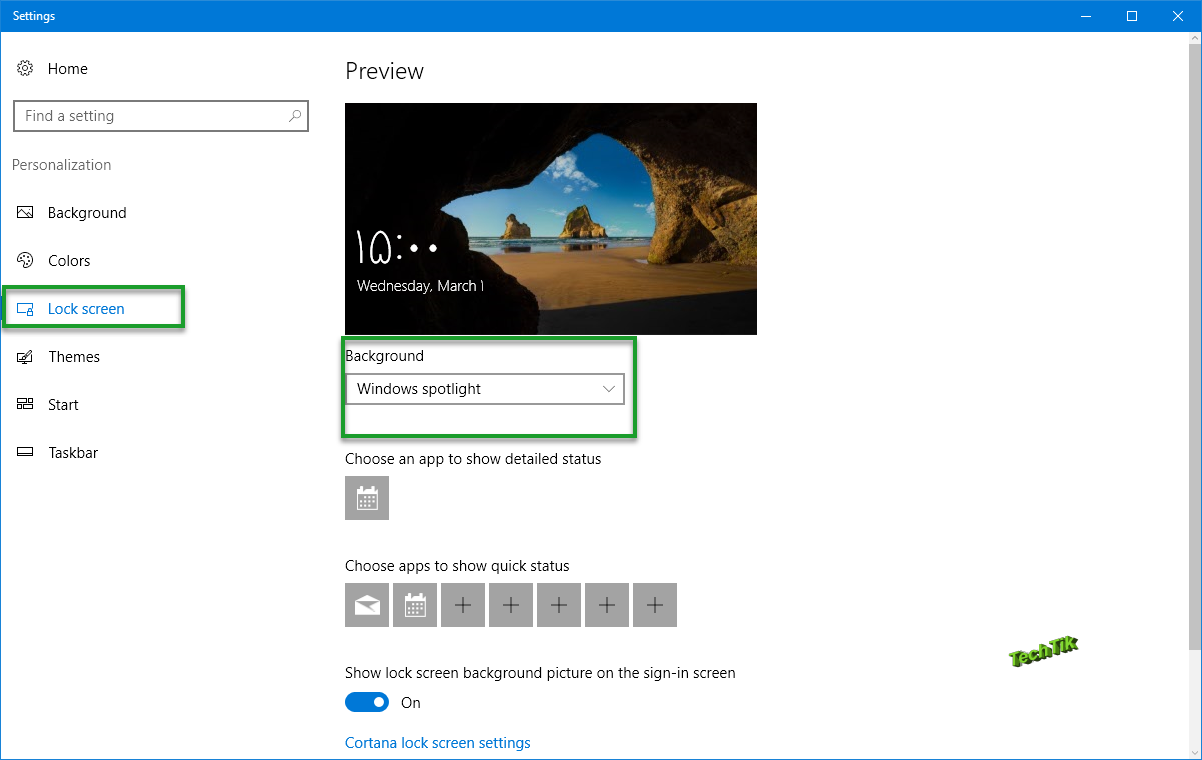Click the search magnifier icon
The width and height of the screenshot is (1202, 760).
[x=295, y=116]
